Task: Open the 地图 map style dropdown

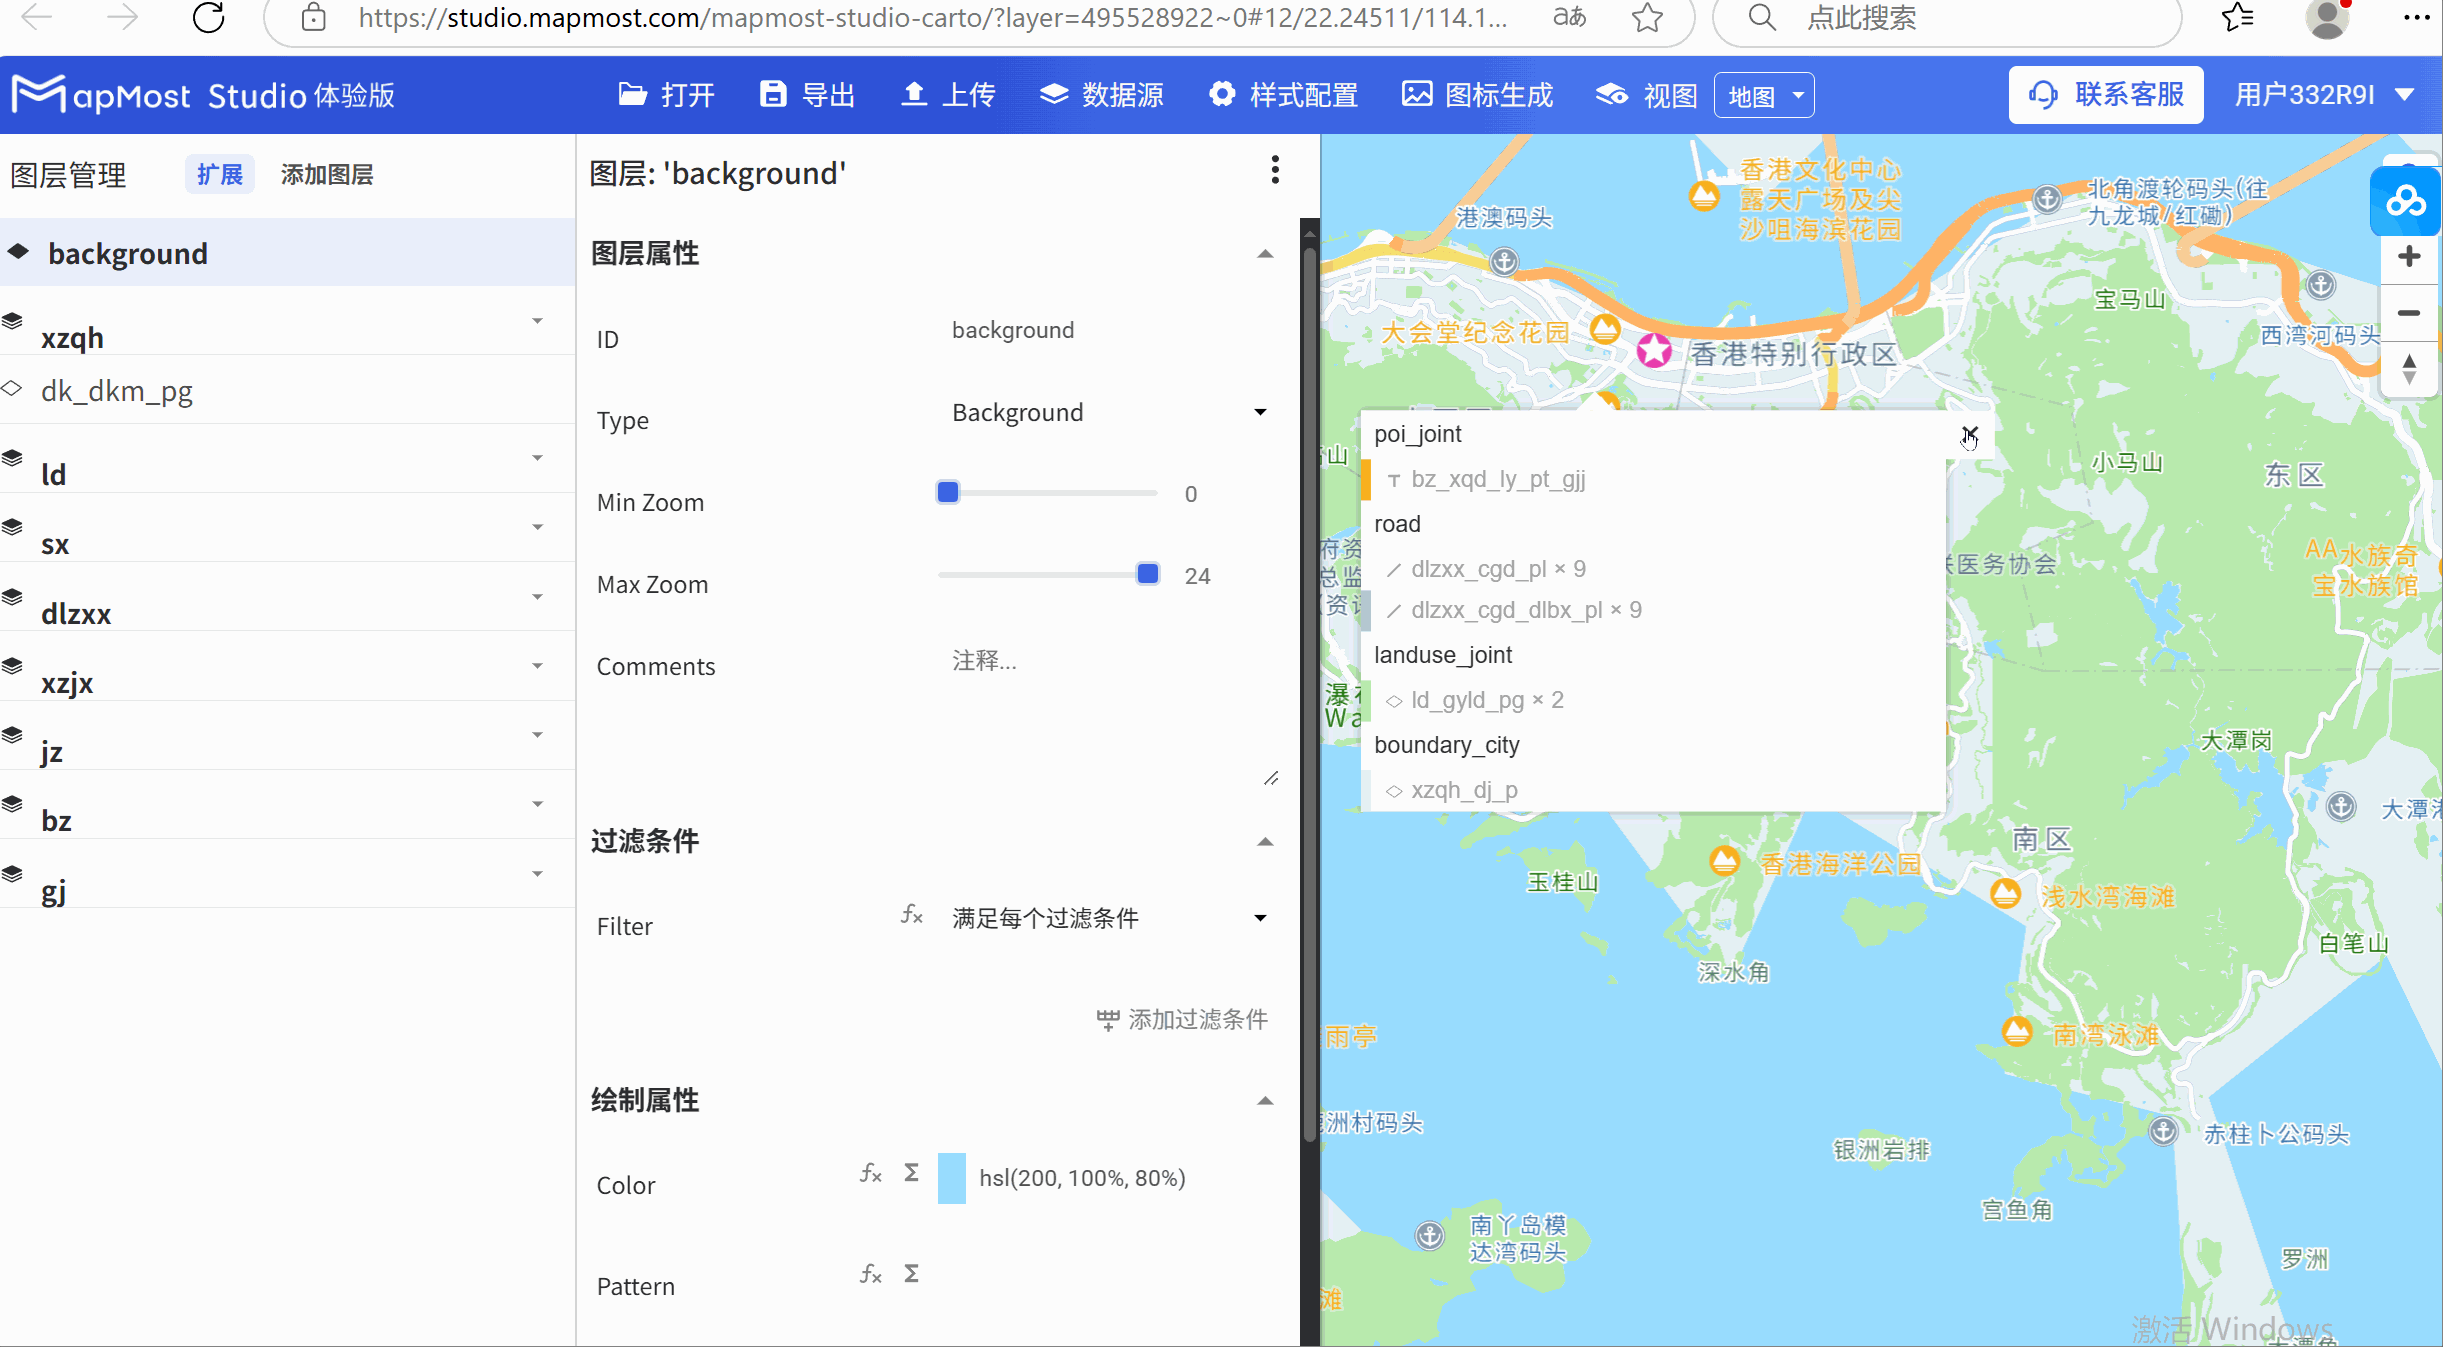Action: 1764,94
